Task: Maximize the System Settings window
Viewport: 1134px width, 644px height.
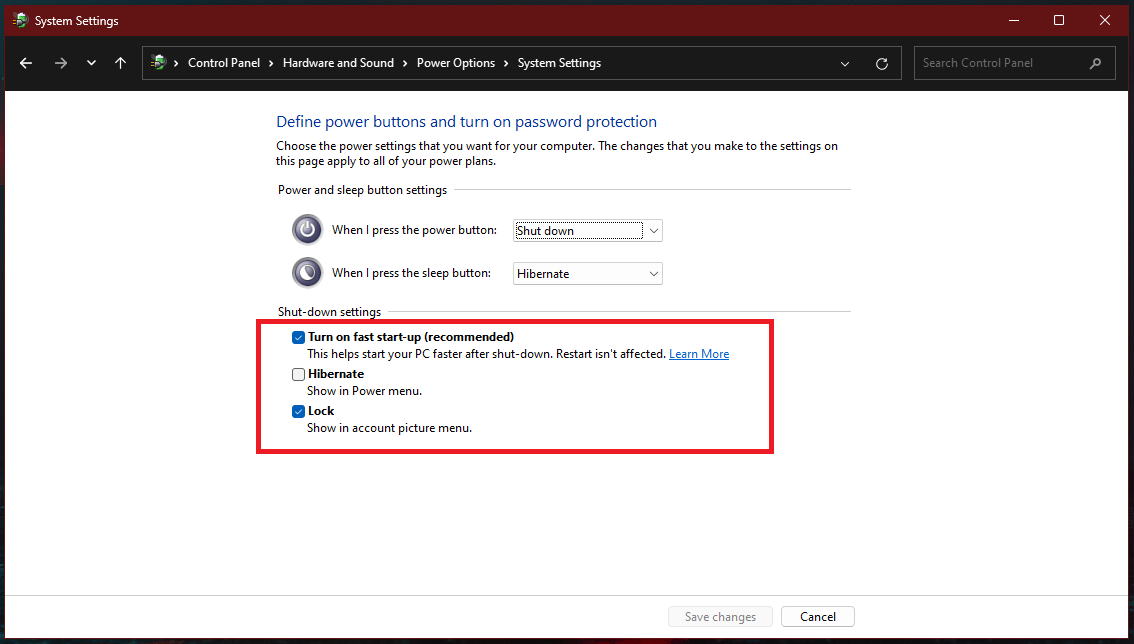Action: point(1059,20)
